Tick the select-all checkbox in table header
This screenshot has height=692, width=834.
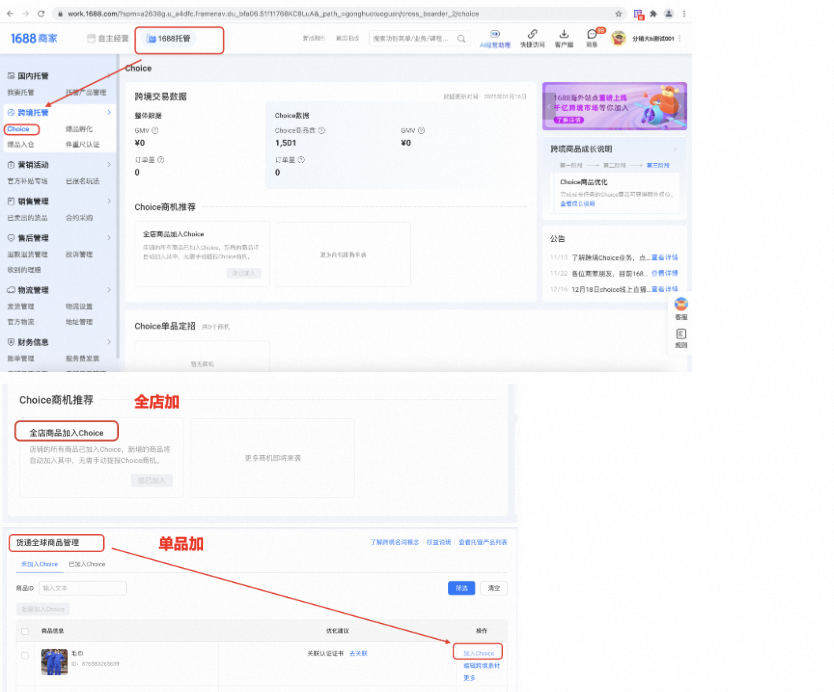pyautogui.click(x=25, y=631)
